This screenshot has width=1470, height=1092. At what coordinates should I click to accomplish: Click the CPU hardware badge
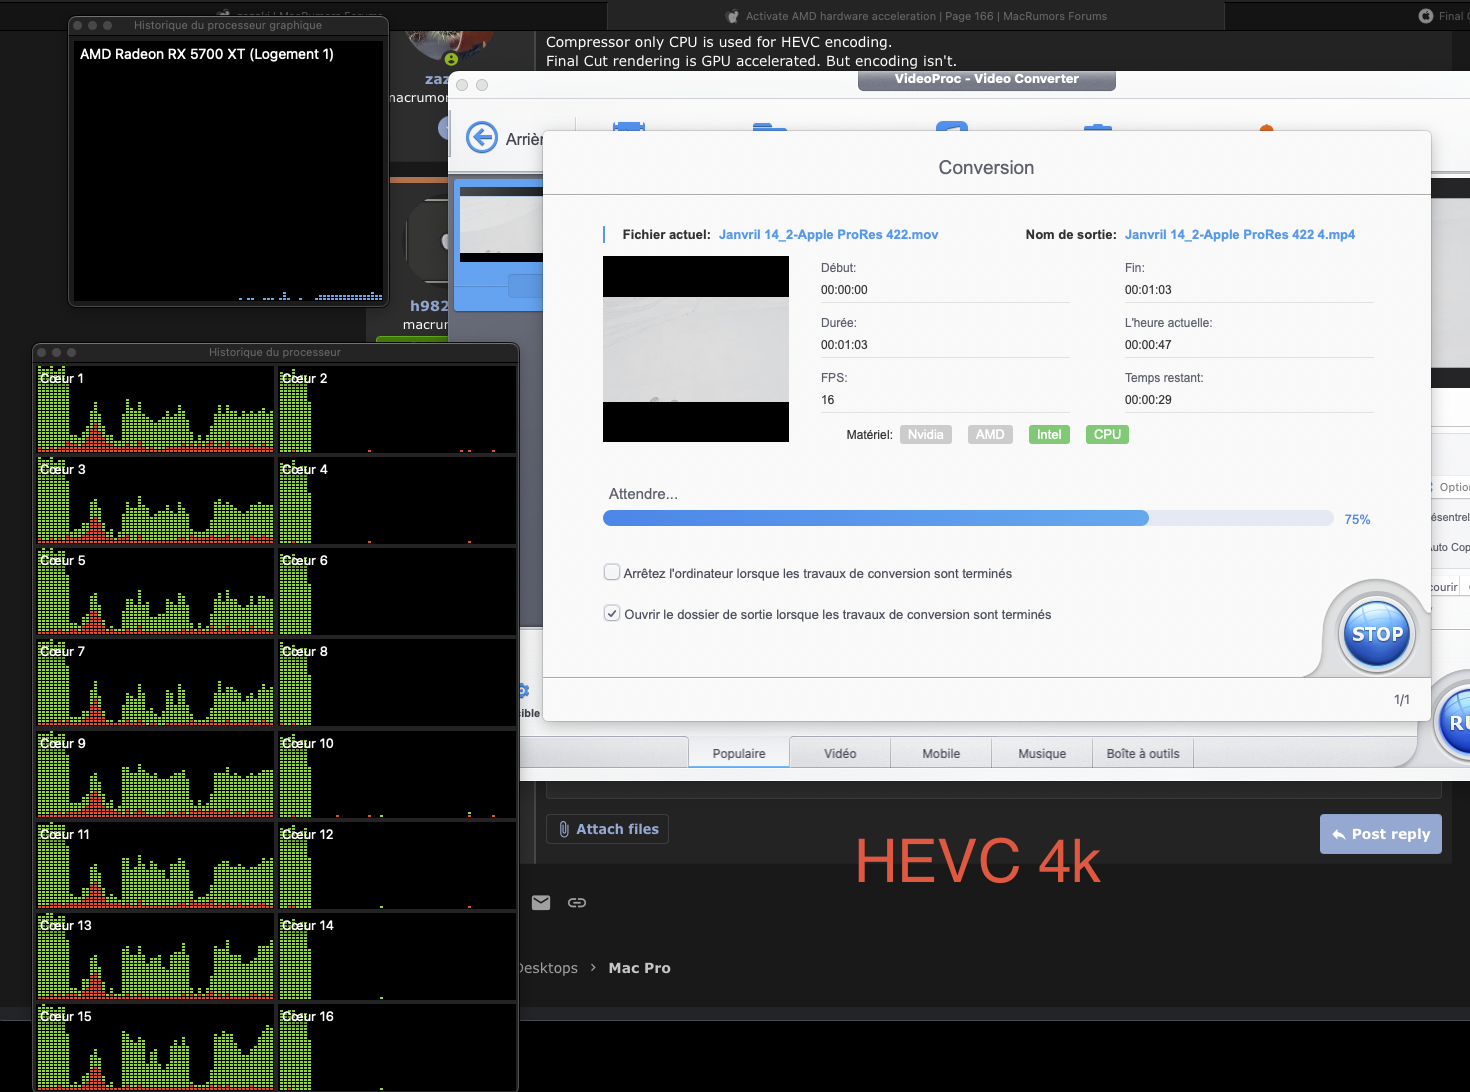[1107, 434]
